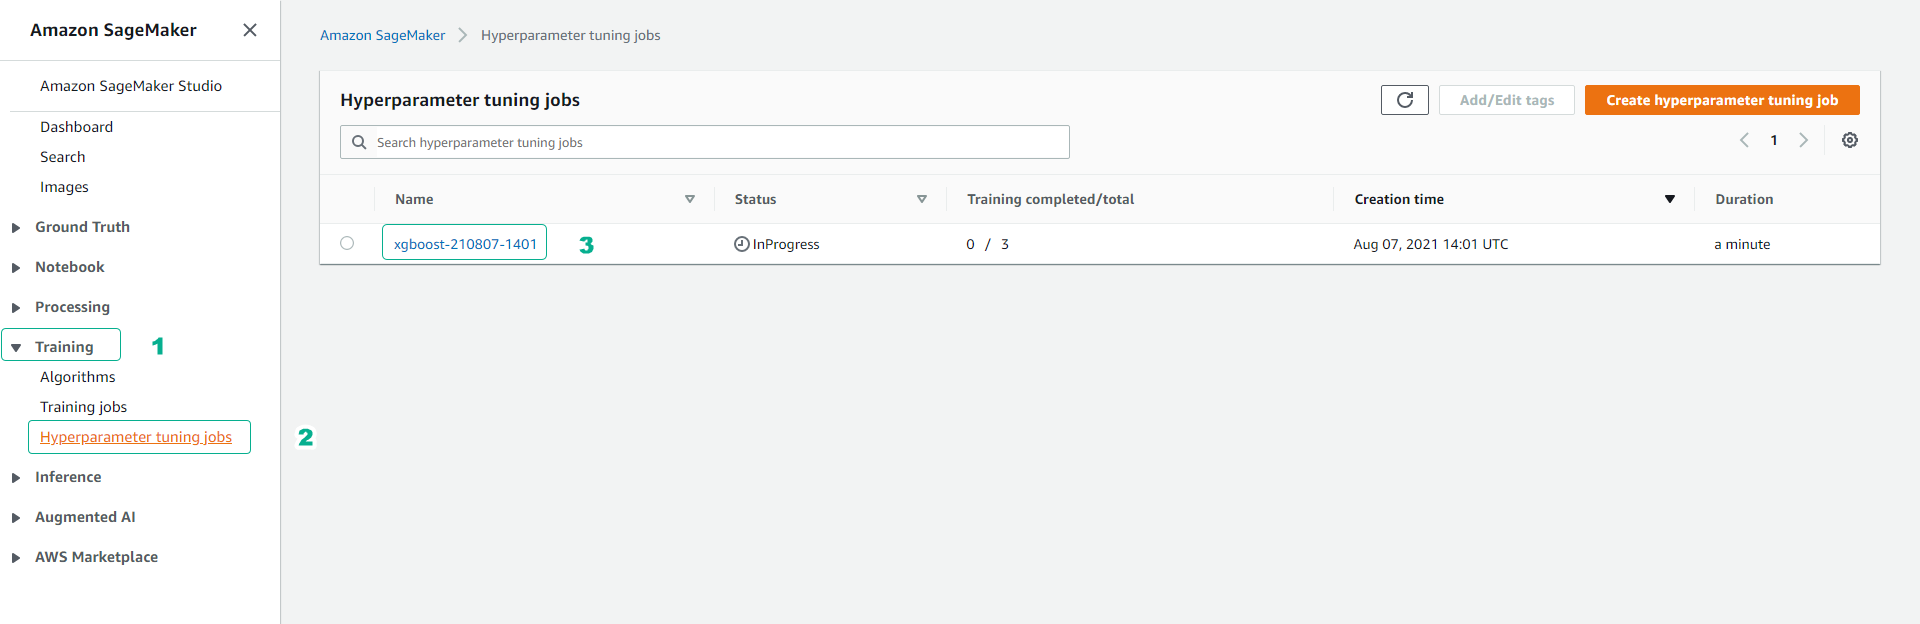Click the Amazon SageMaker sidebar title
The height and width of the screenshot is (624, 1920).
pos(113,30)
